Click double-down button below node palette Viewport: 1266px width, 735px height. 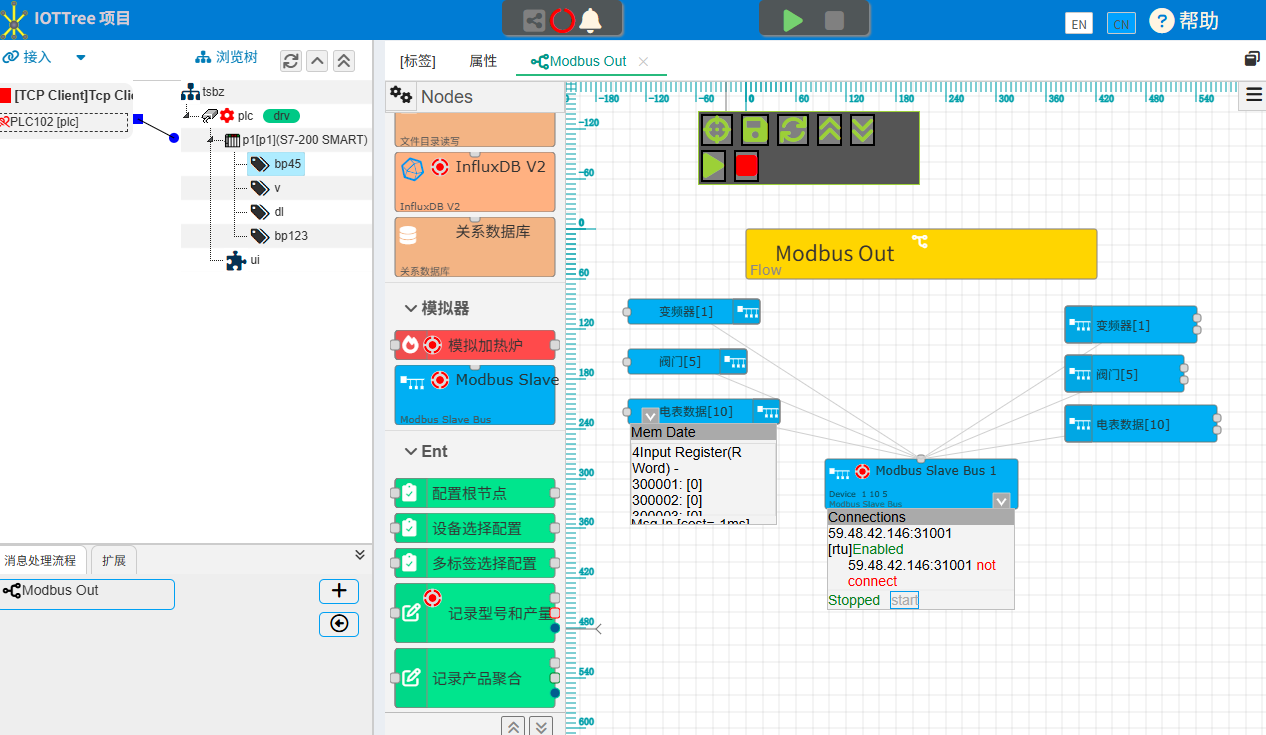click(x=541, y=726)
